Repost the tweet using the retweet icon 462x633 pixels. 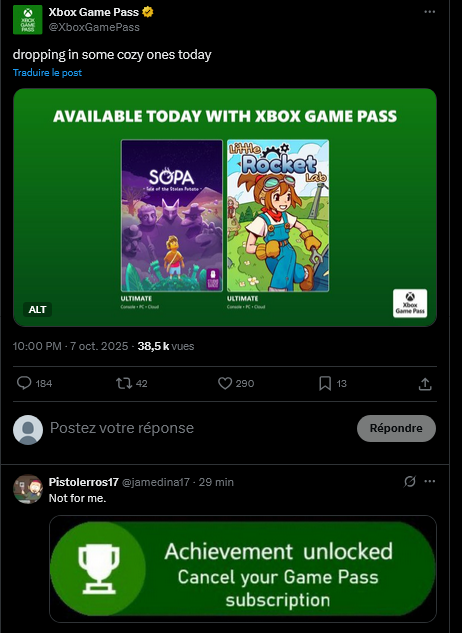click(x=124, y=383)
